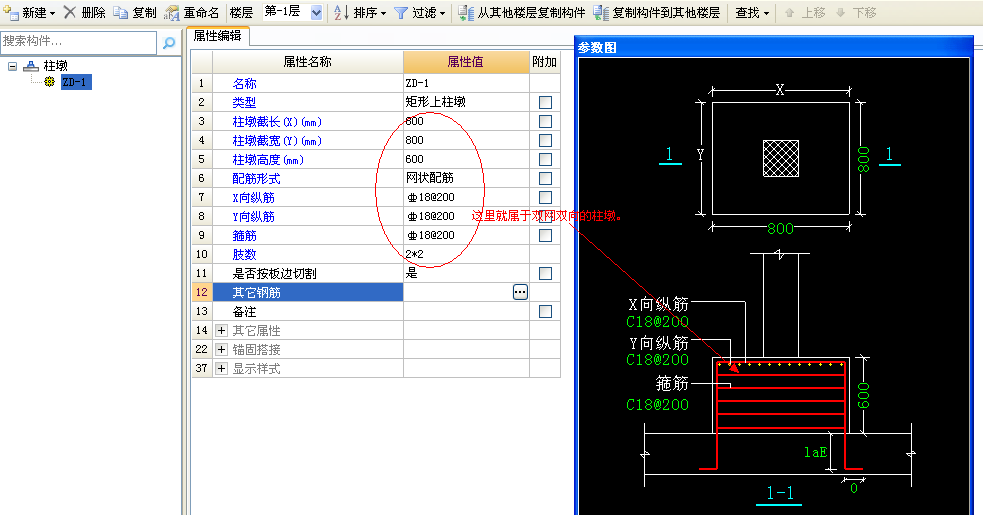
Task: Click the 参数图 panel title bar
Action: (x=774, y=47)
